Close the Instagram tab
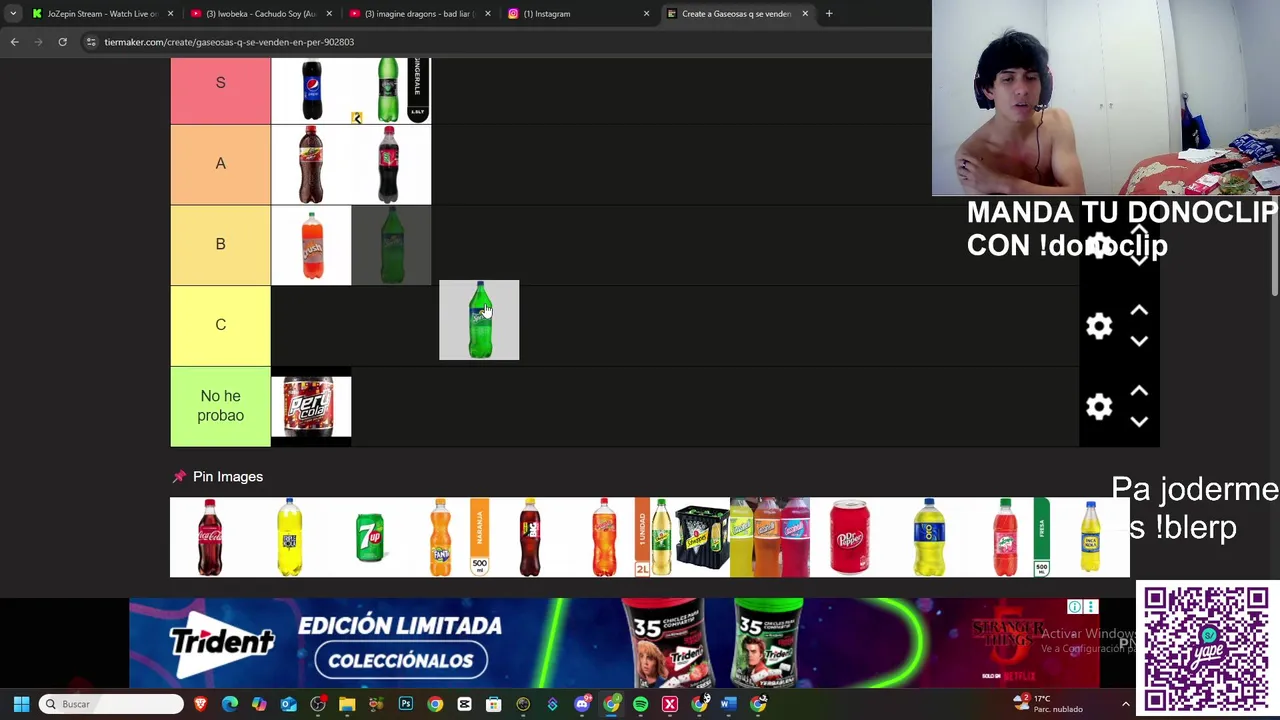1280x720 pixels. click(x=646, y=14)
